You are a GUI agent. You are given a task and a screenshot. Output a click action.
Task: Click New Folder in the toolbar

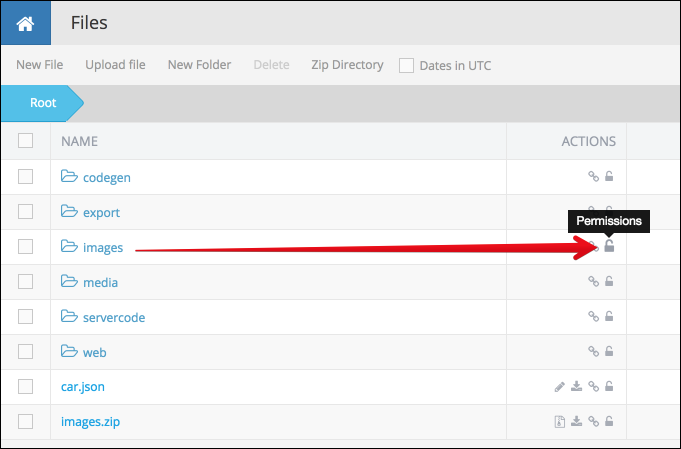tap(199, 65)
